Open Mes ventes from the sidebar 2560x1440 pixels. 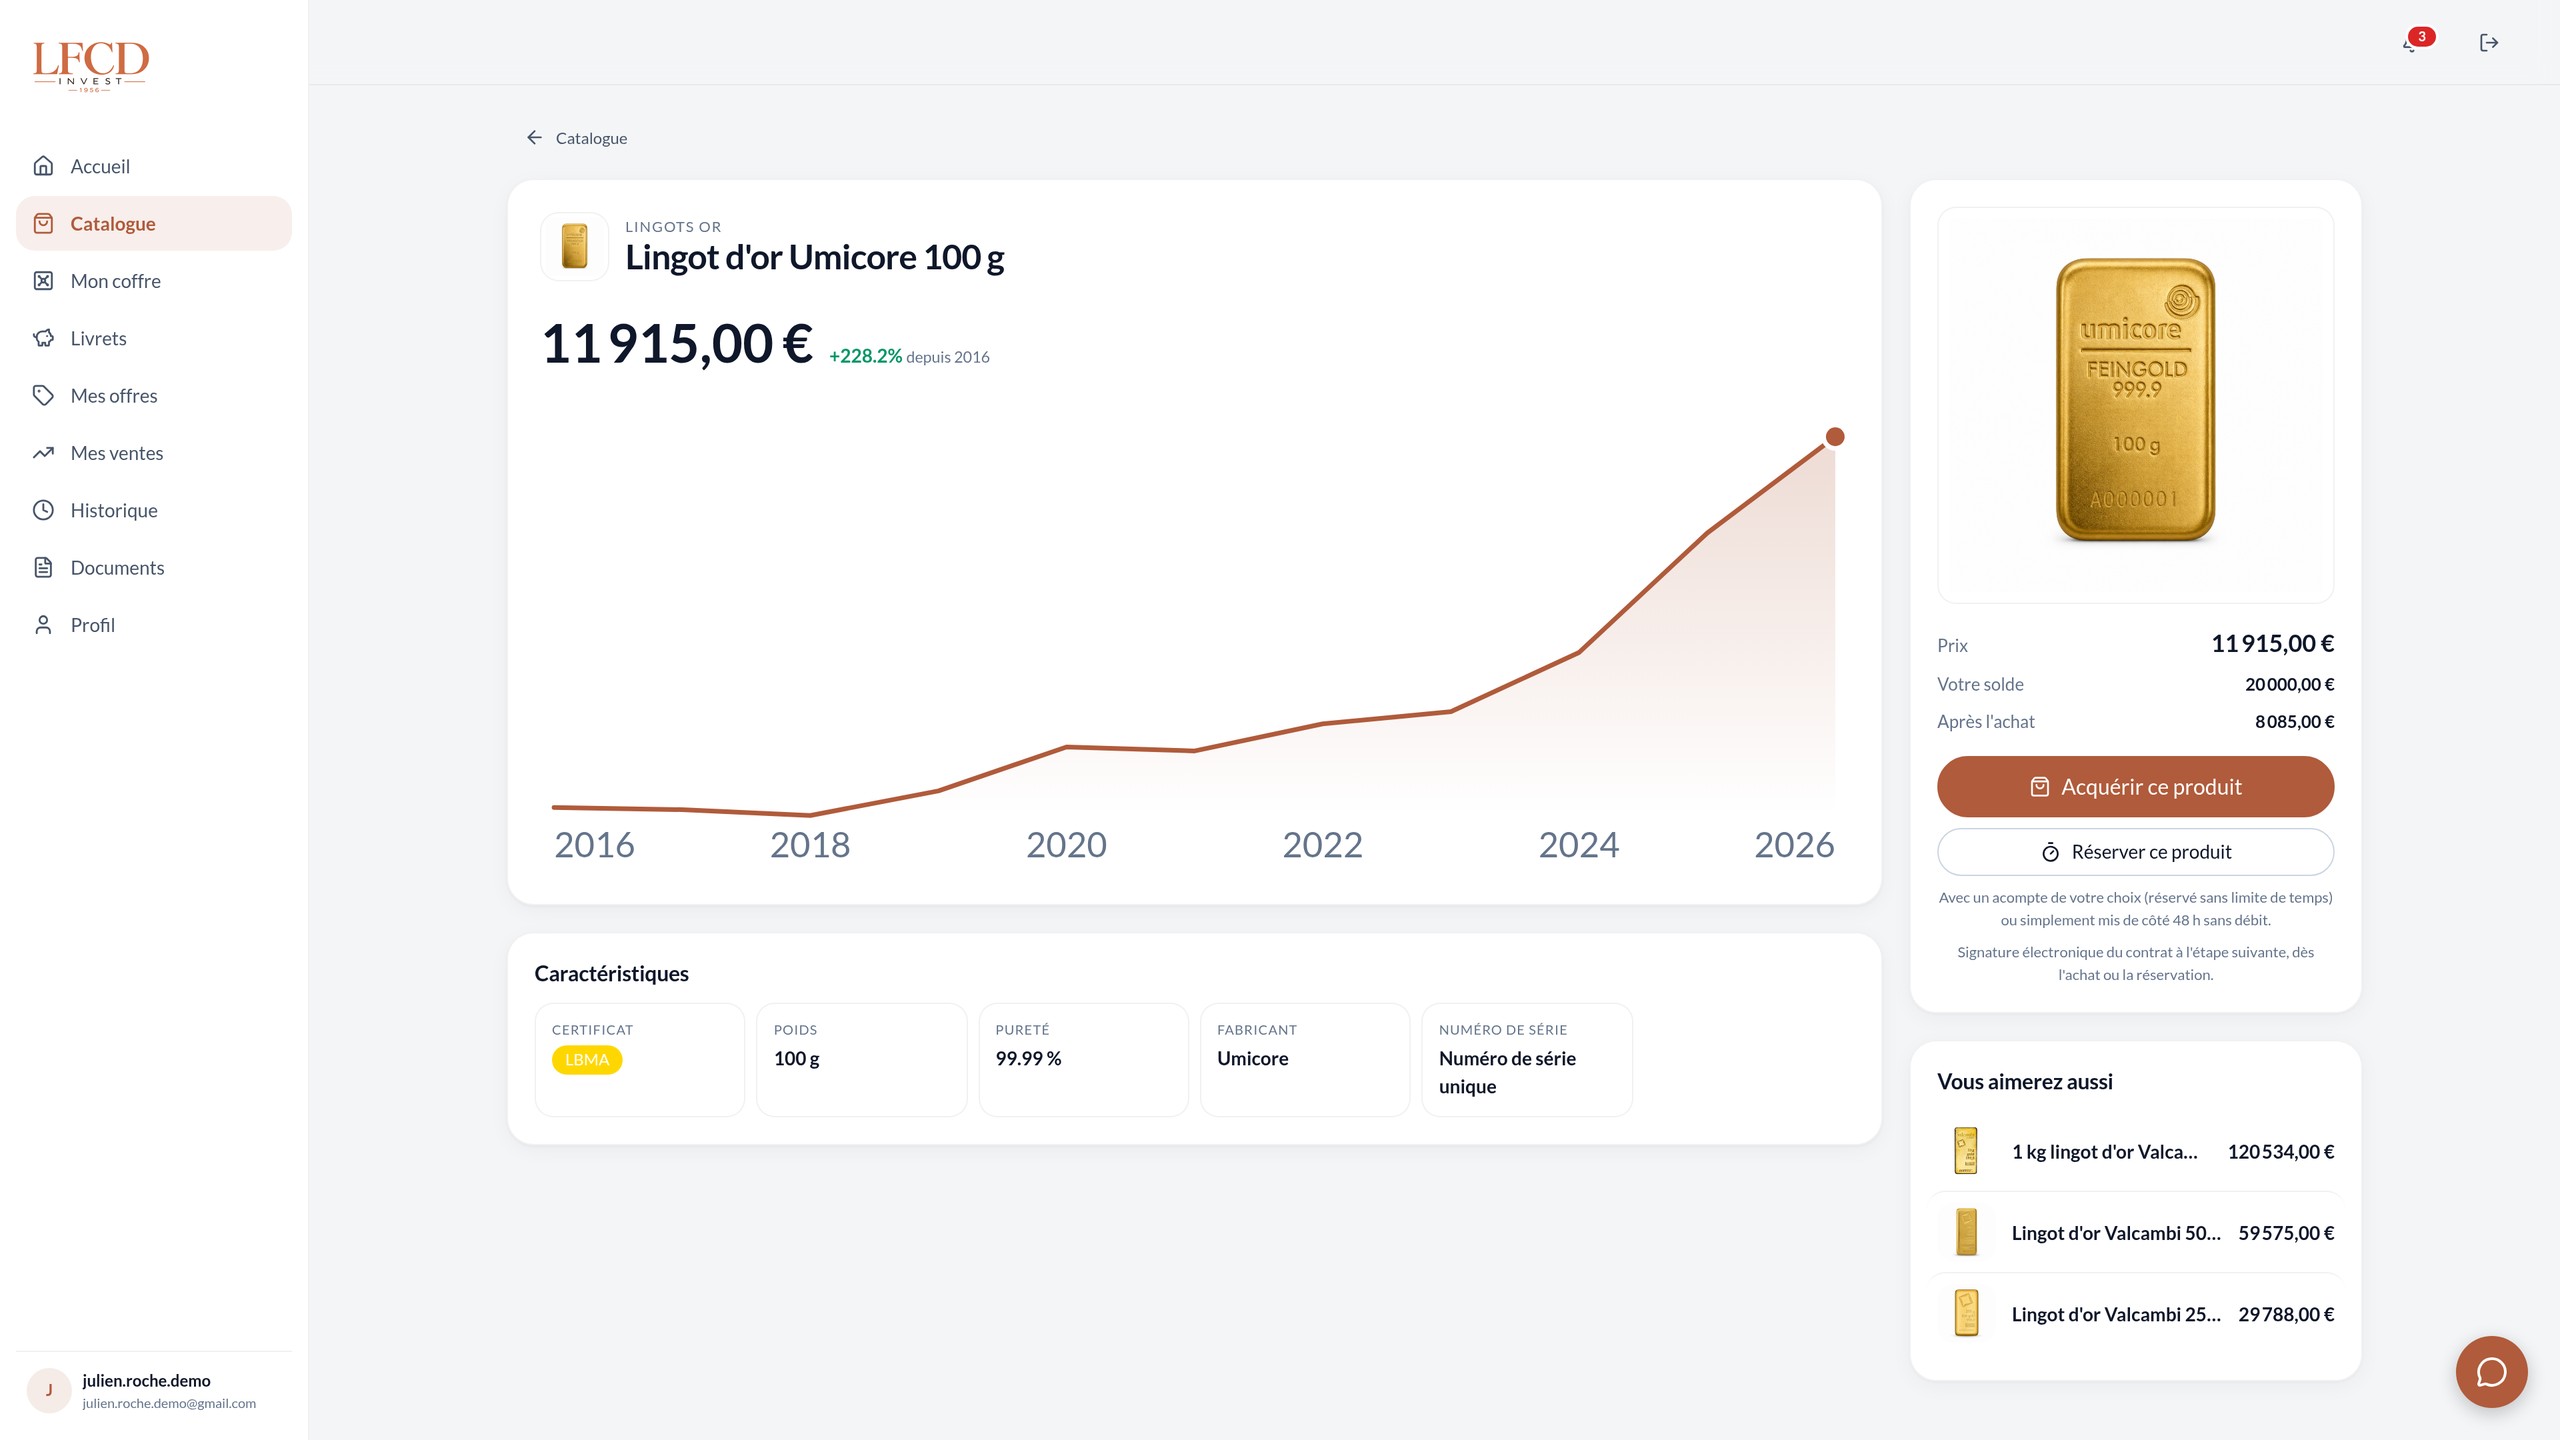154,453
